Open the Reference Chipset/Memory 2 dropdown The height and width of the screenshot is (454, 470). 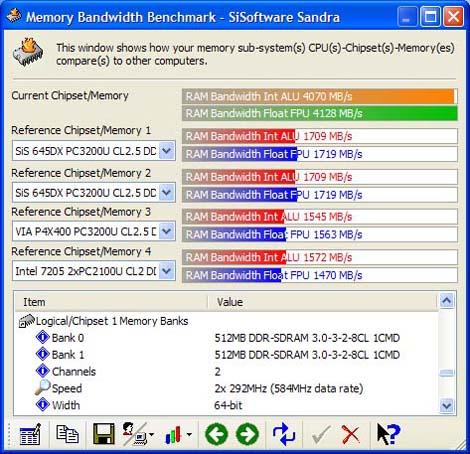(x=167, y=192)
